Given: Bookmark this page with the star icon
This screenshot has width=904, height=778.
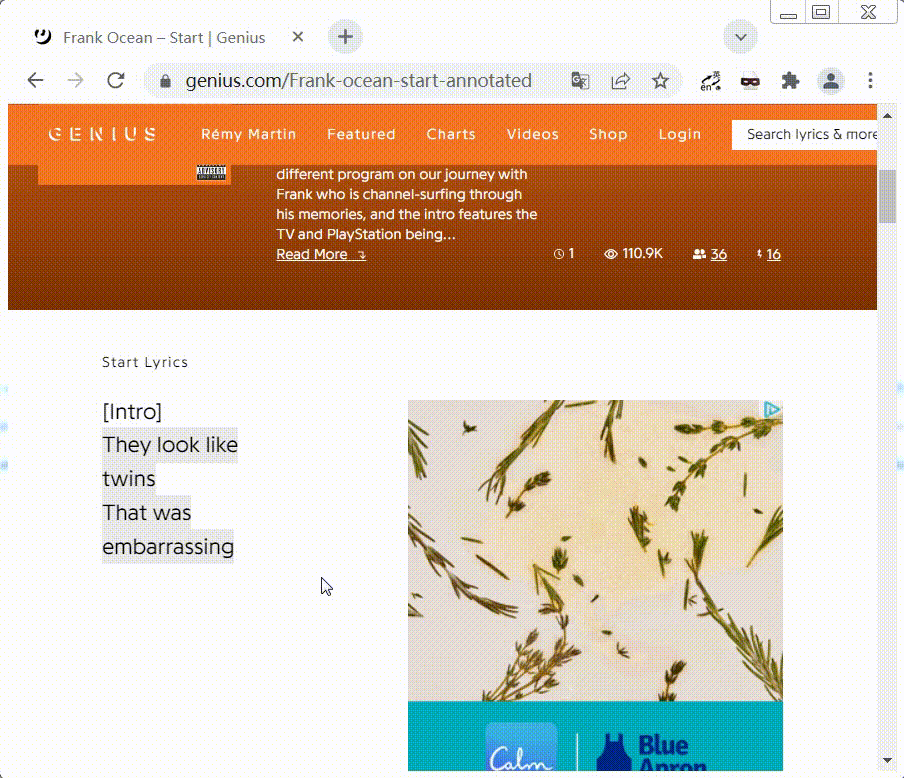Looking at the screenshot, I should point(660,81).
